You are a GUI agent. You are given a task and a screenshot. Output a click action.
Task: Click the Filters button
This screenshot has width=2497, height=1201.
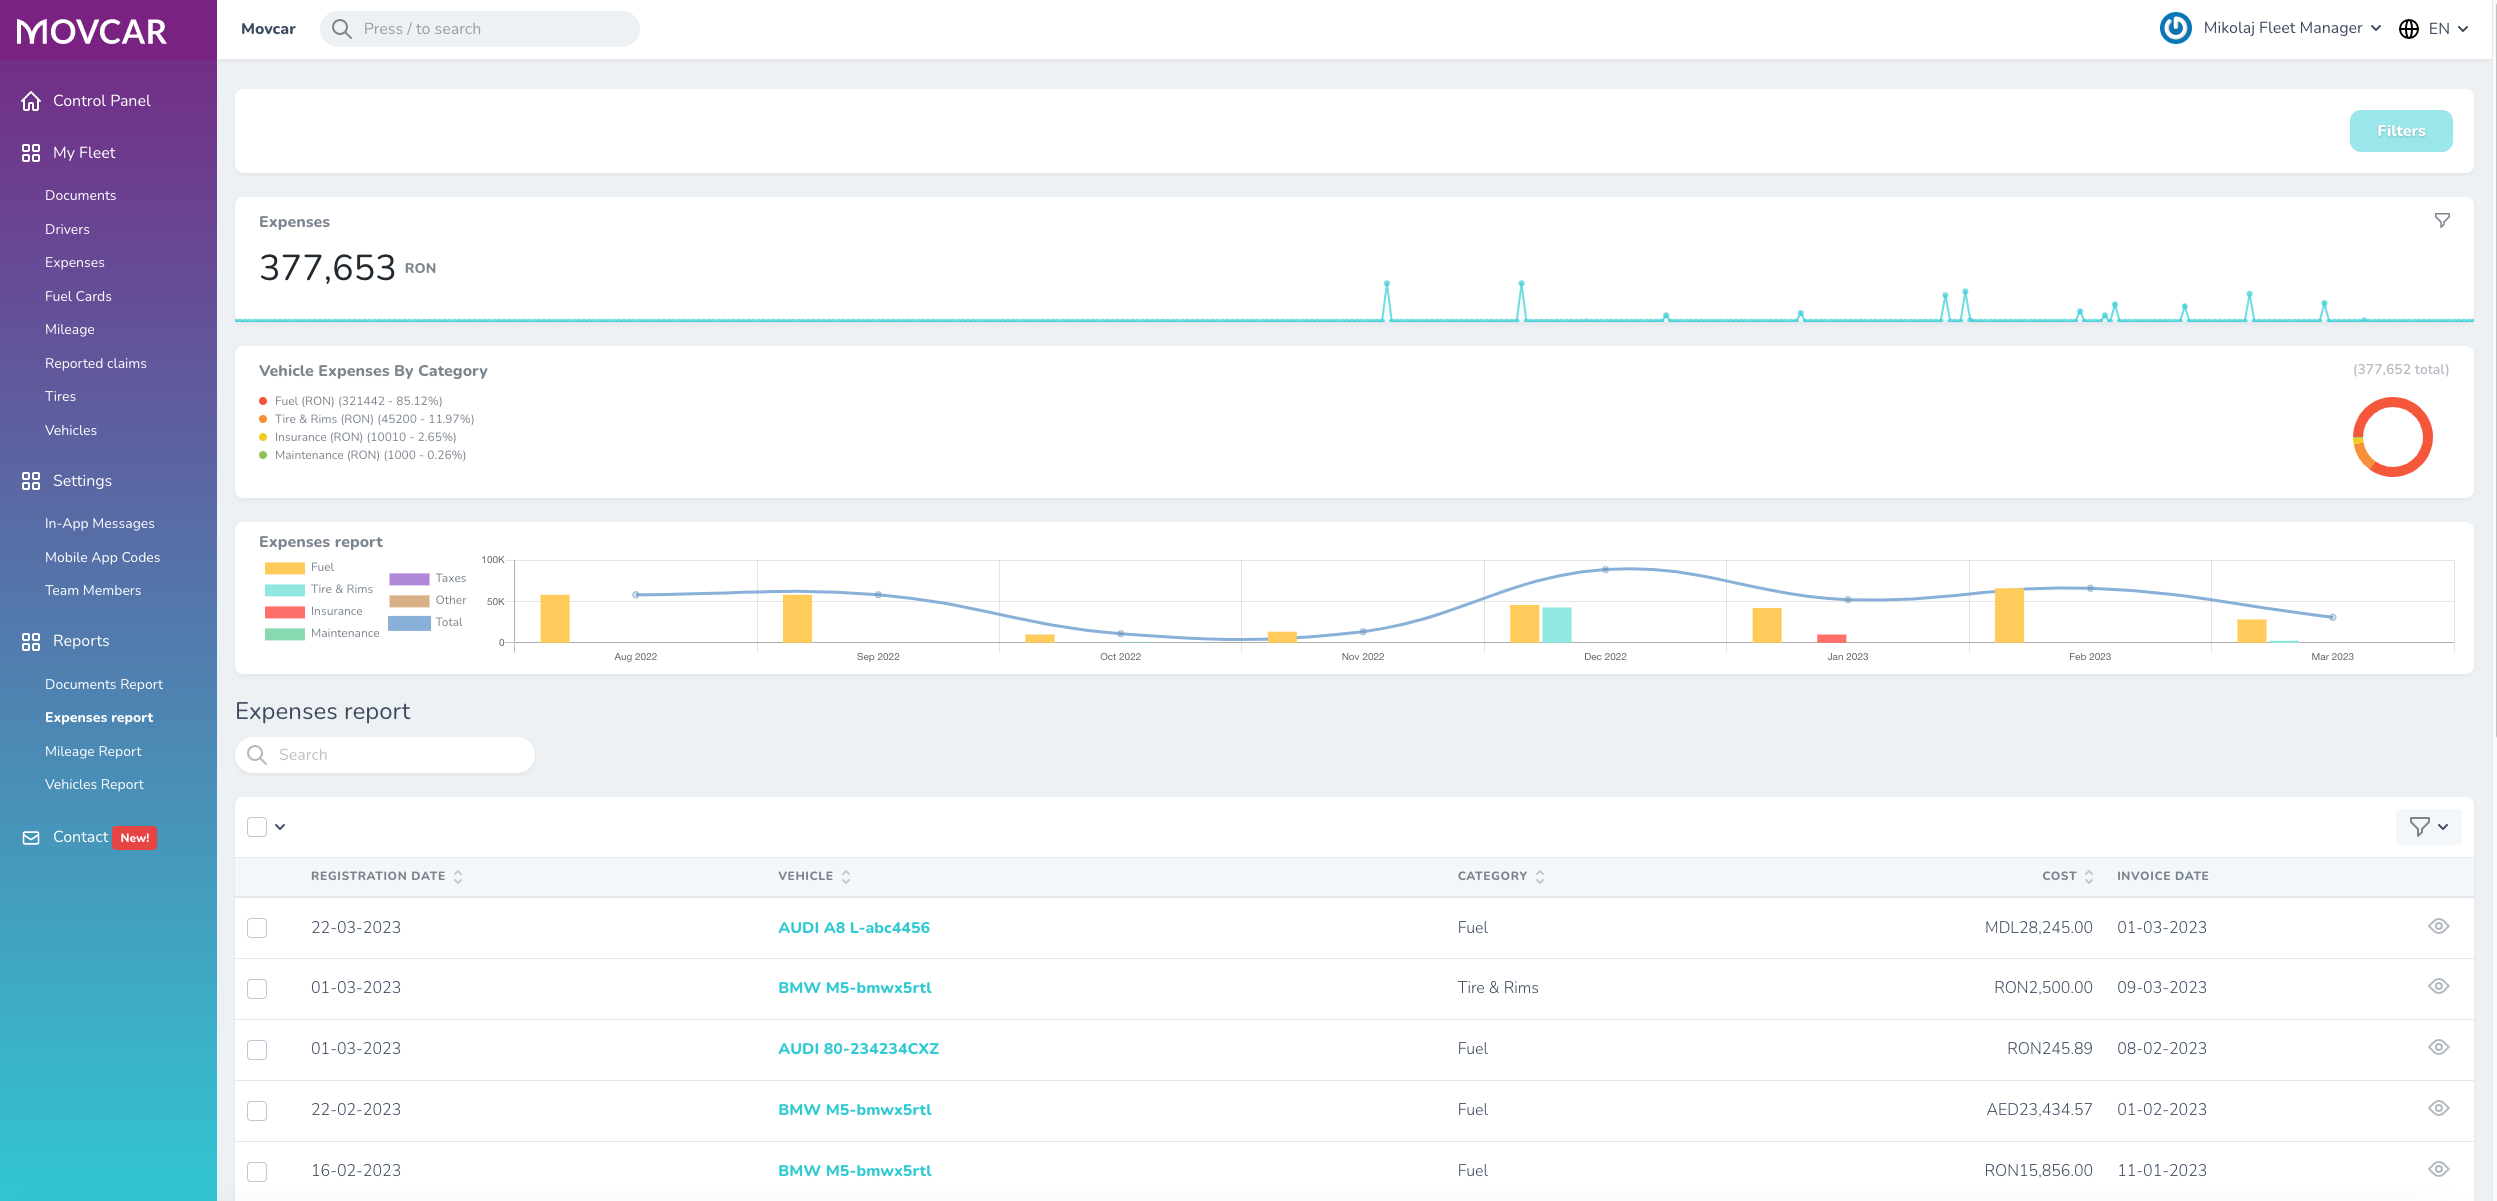(x=2400, y=131)
